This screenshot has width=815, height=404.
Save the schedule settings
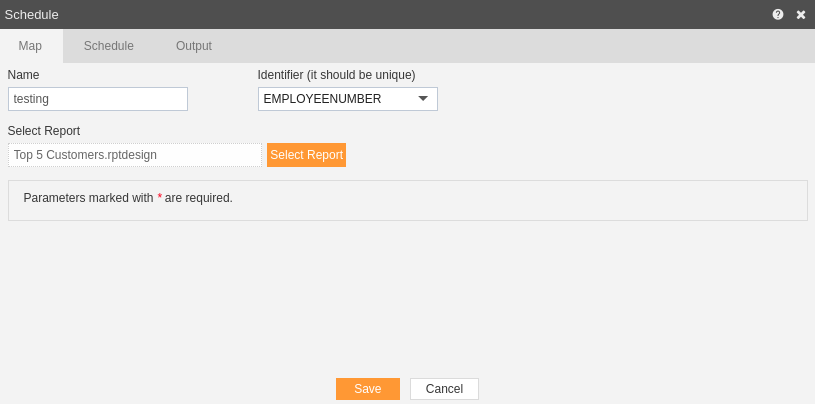pos(368,389)
